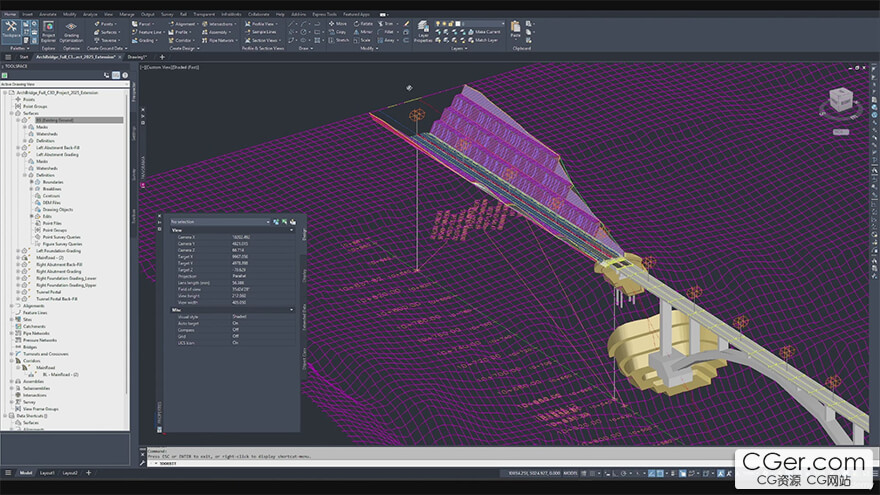Select the Move tool in Modify
This screenshot has width=880, height=495.
pos(338,24)
